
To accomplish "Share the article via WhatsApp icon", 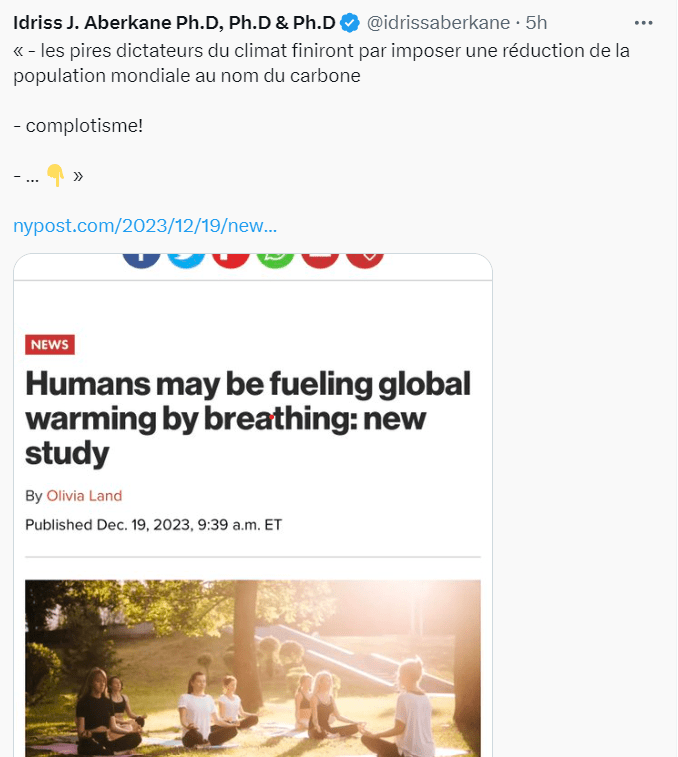I will (x=276, y=258).
